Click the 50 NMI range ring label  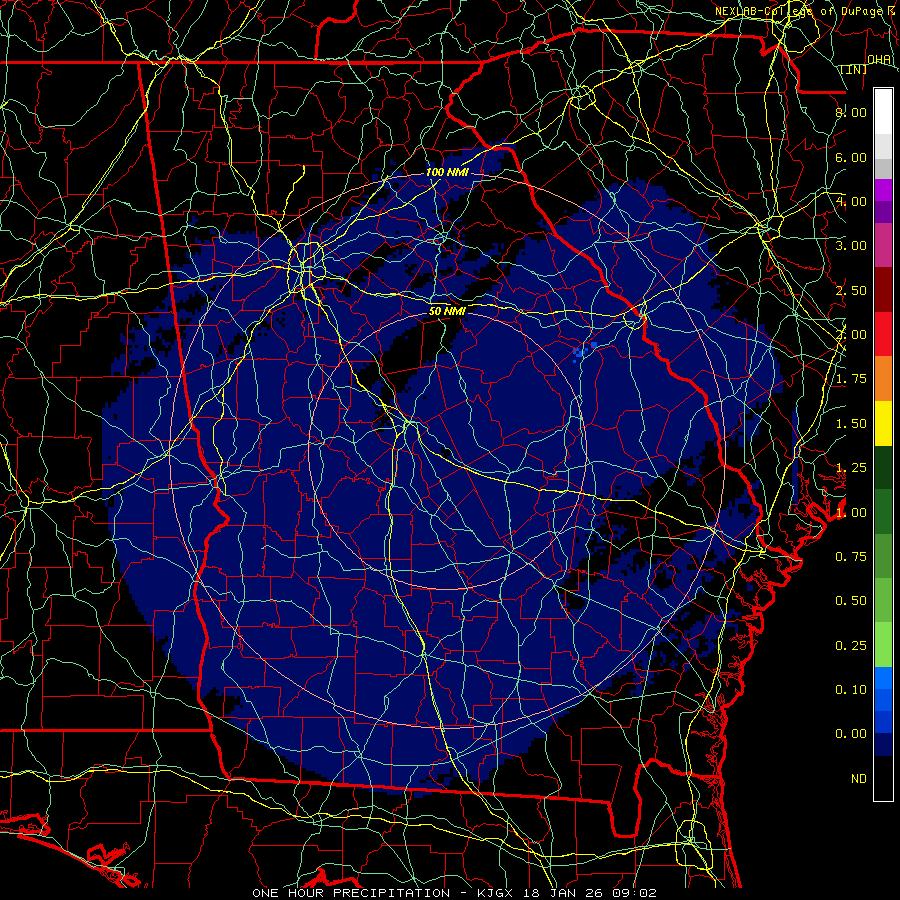point(447,312)
